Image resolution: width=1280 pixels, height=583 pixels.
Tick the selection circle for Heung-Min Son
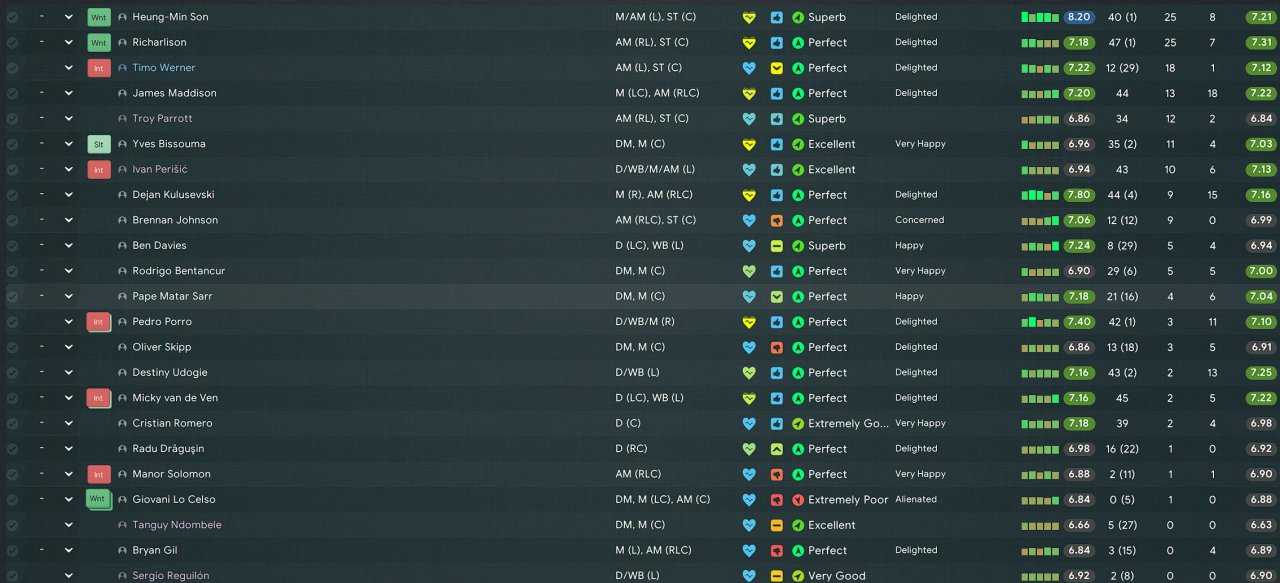(x=12, y=17)
